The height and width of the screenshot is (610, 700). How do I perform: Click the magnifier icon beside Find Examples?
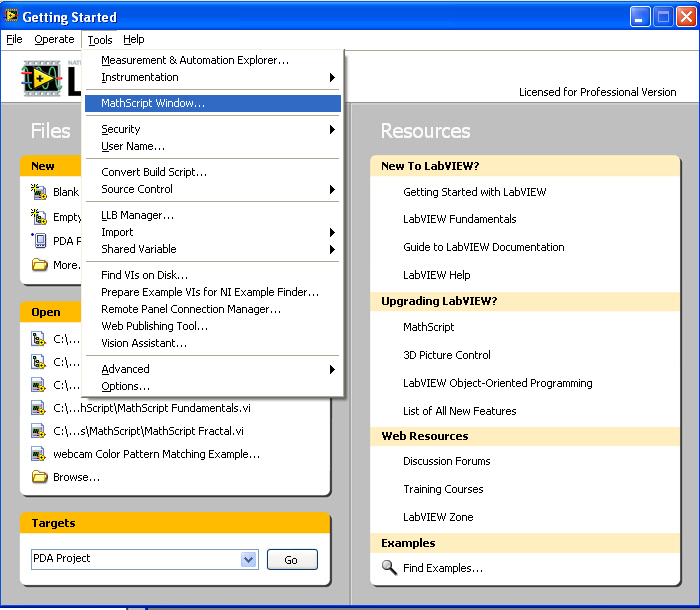point(389,568)
